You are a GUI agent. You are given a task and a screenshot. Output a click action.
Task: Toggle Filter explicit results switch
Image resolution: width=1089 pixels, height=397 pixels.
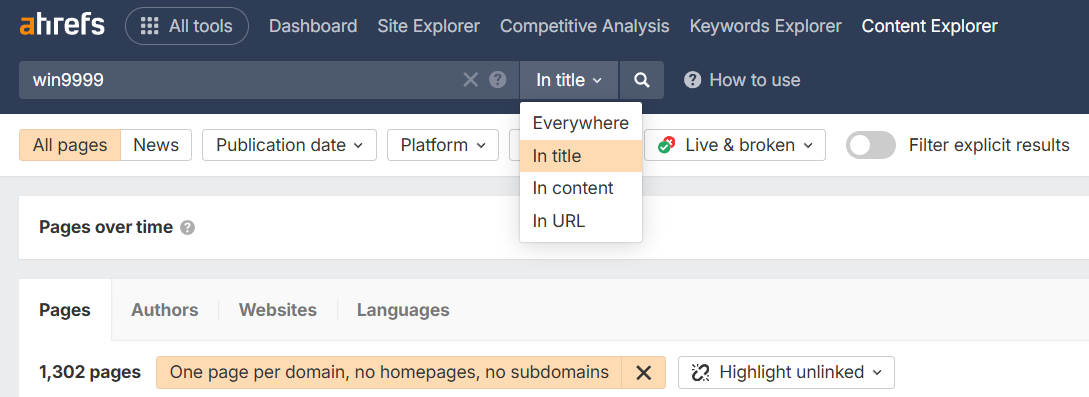(x=871, y=145)
